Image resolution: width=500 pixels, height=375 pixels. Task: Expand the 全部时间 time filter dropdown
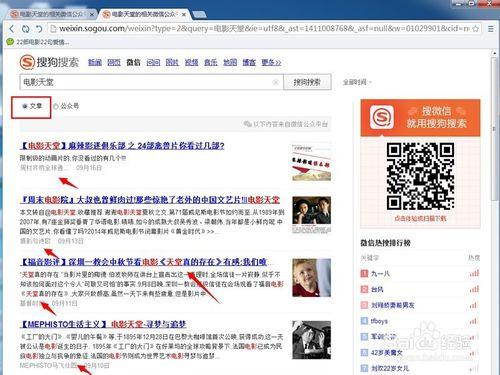pyautogui.click(x=357, y=82)
